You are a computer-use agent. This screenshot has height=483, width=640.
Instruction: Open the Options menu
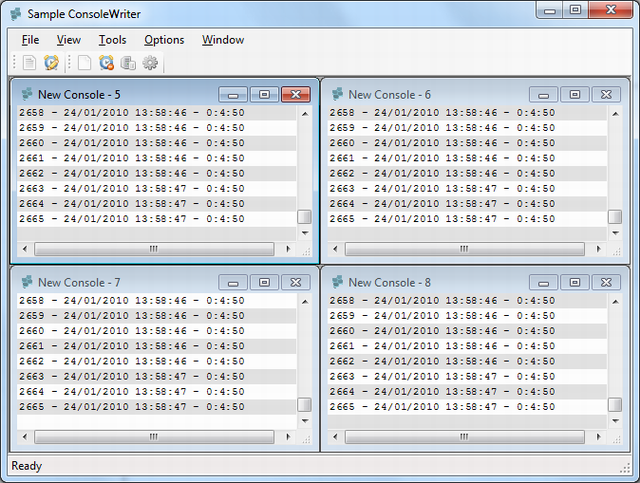[164, 40]
